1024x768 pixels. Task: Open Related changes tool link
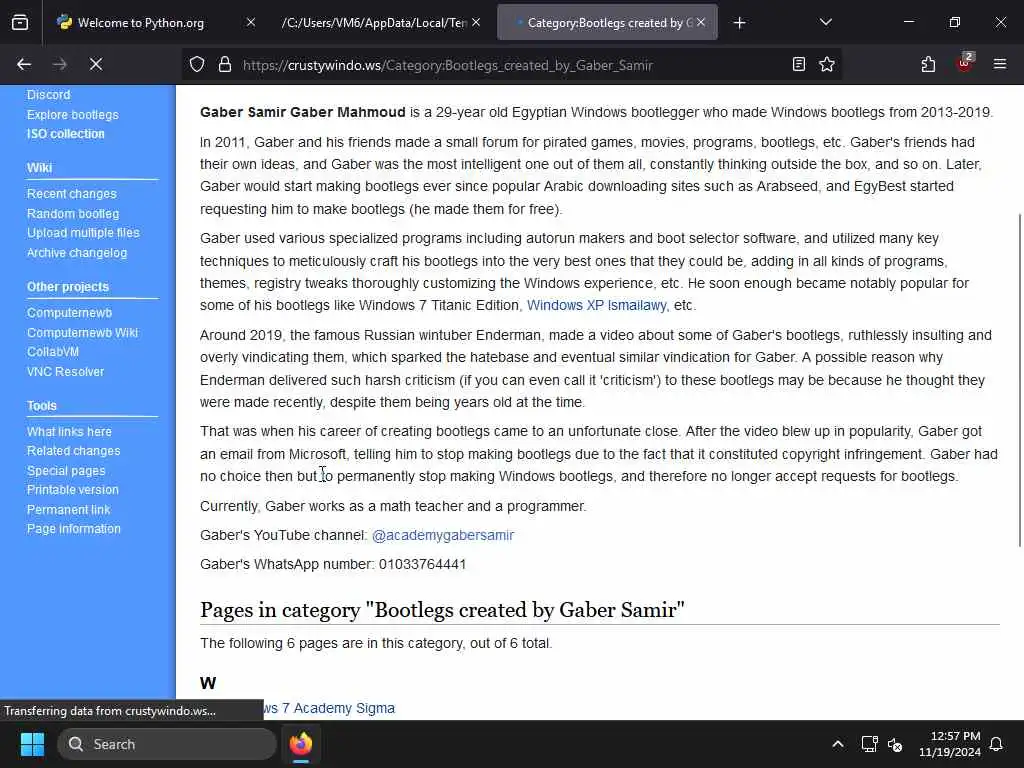pyautogui.click(x=73, y=451)
